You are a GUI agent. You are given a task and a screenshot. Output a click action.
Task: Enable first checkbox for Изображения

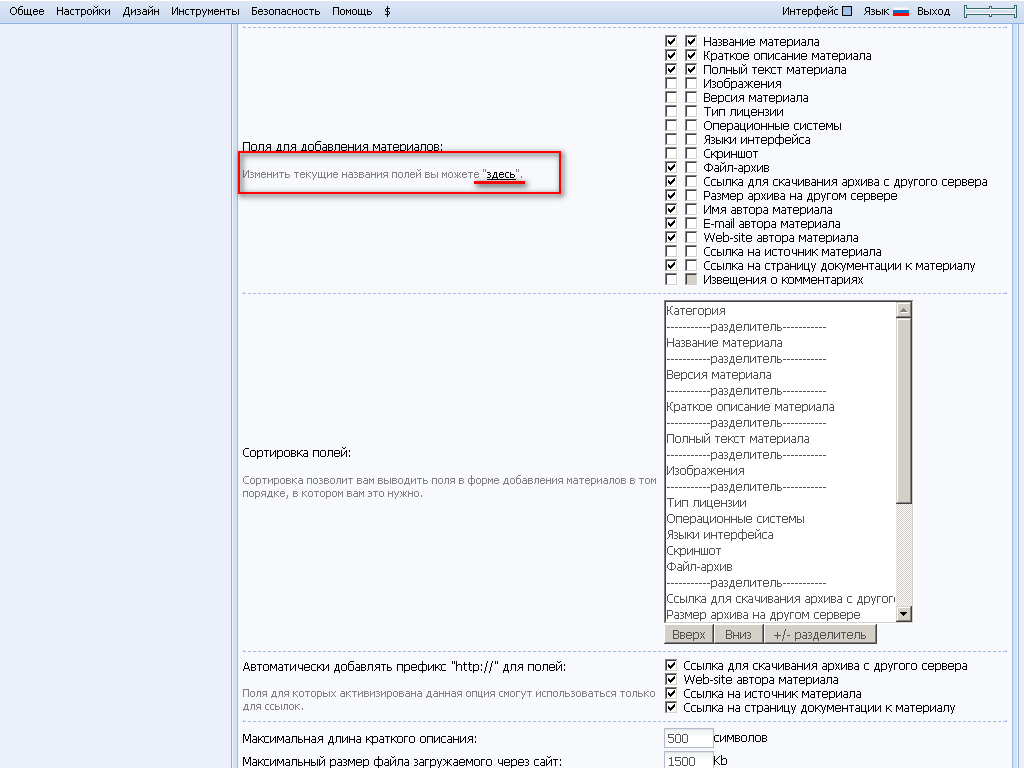pyautogui.click(x=671, y=84)
